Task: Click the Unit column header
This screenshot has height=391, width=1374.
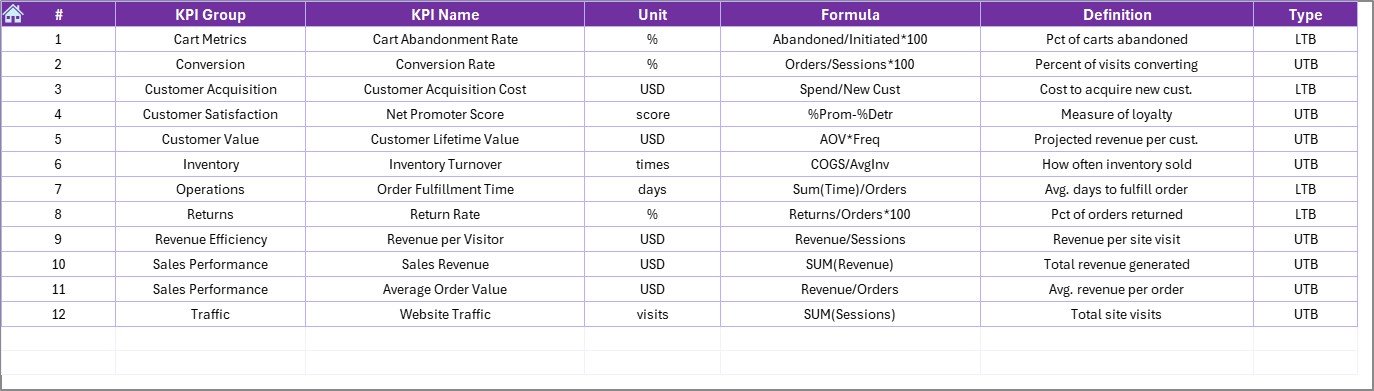Action: [x=652, y=15]
